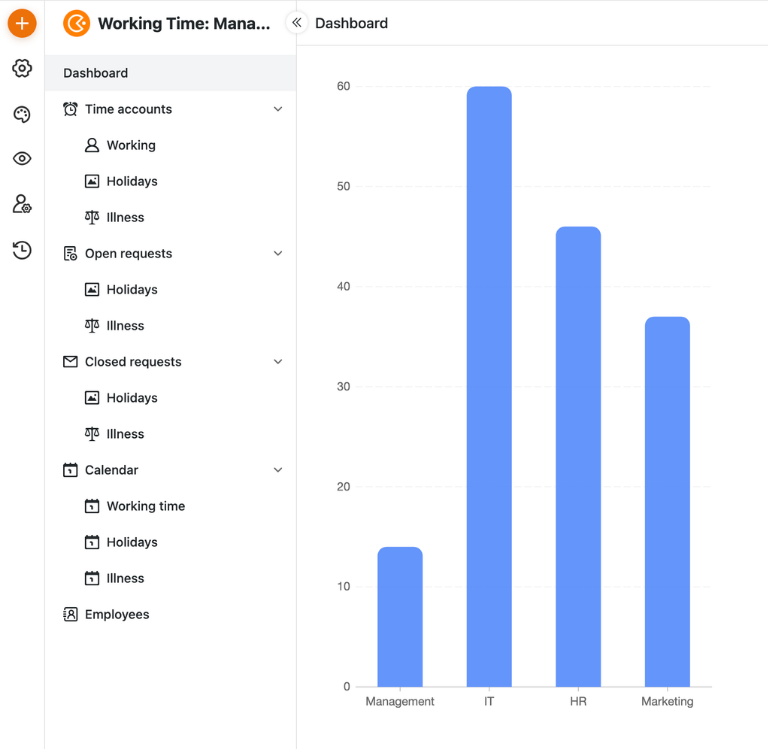Open the version history clock icon
The height and width of the screenshot is (749, 768).
[x=22, y=250]
